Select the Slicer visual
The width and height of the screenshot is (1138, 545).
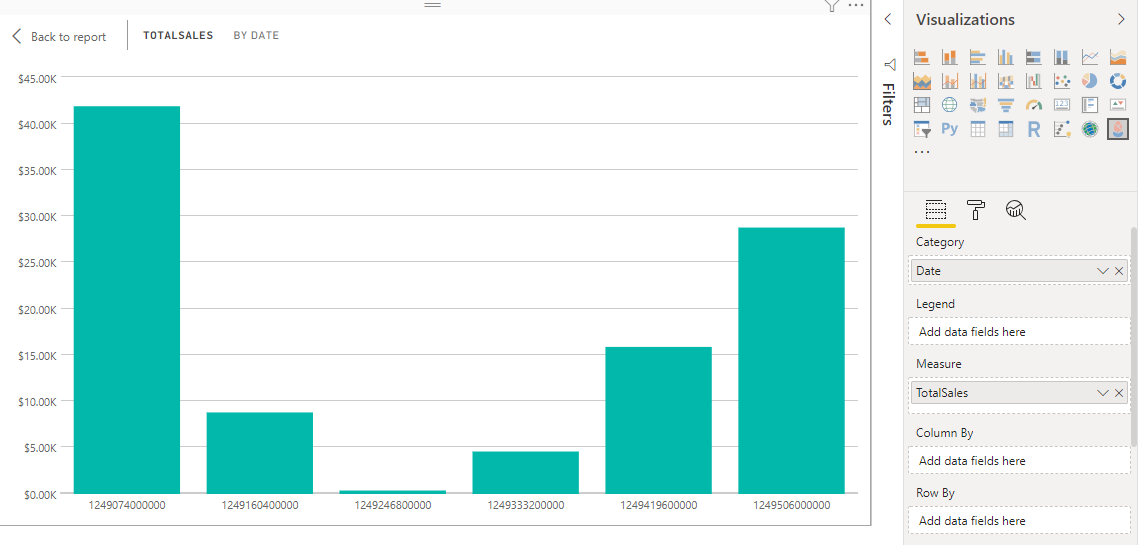point(922,130)
